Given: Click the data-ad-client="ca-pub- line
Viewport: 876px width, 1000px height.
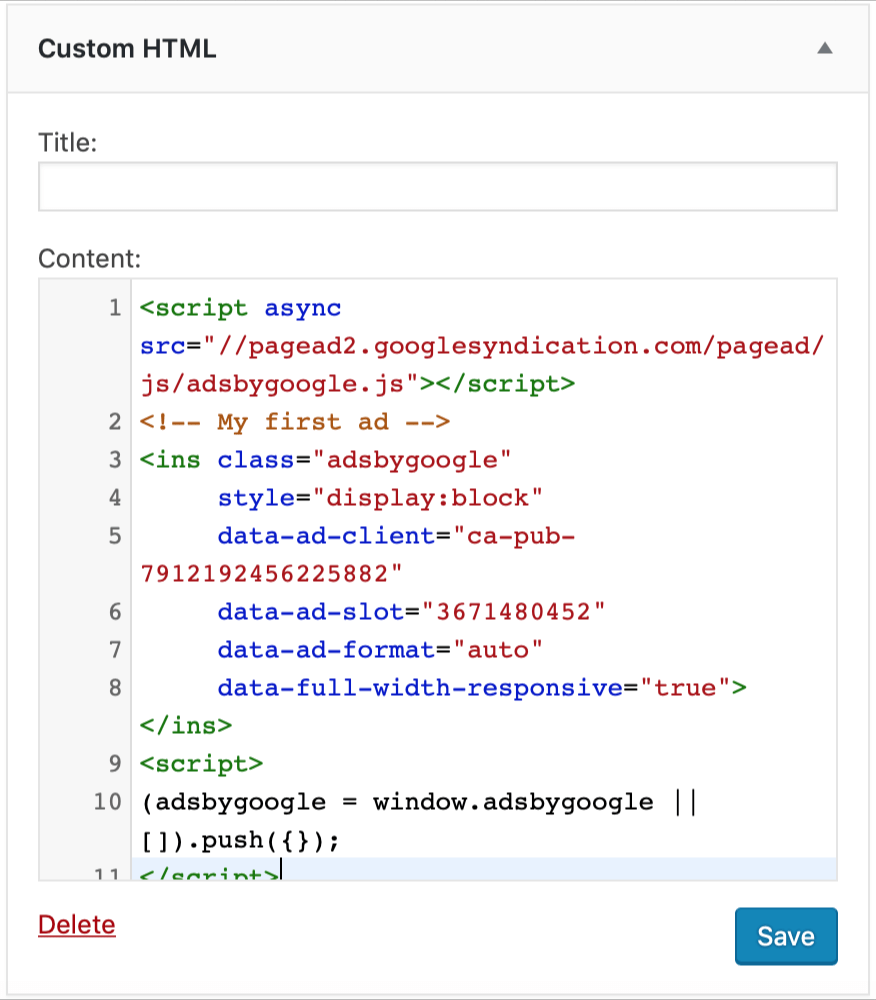Looking at the screenshot, I should (x=396, y=536).
